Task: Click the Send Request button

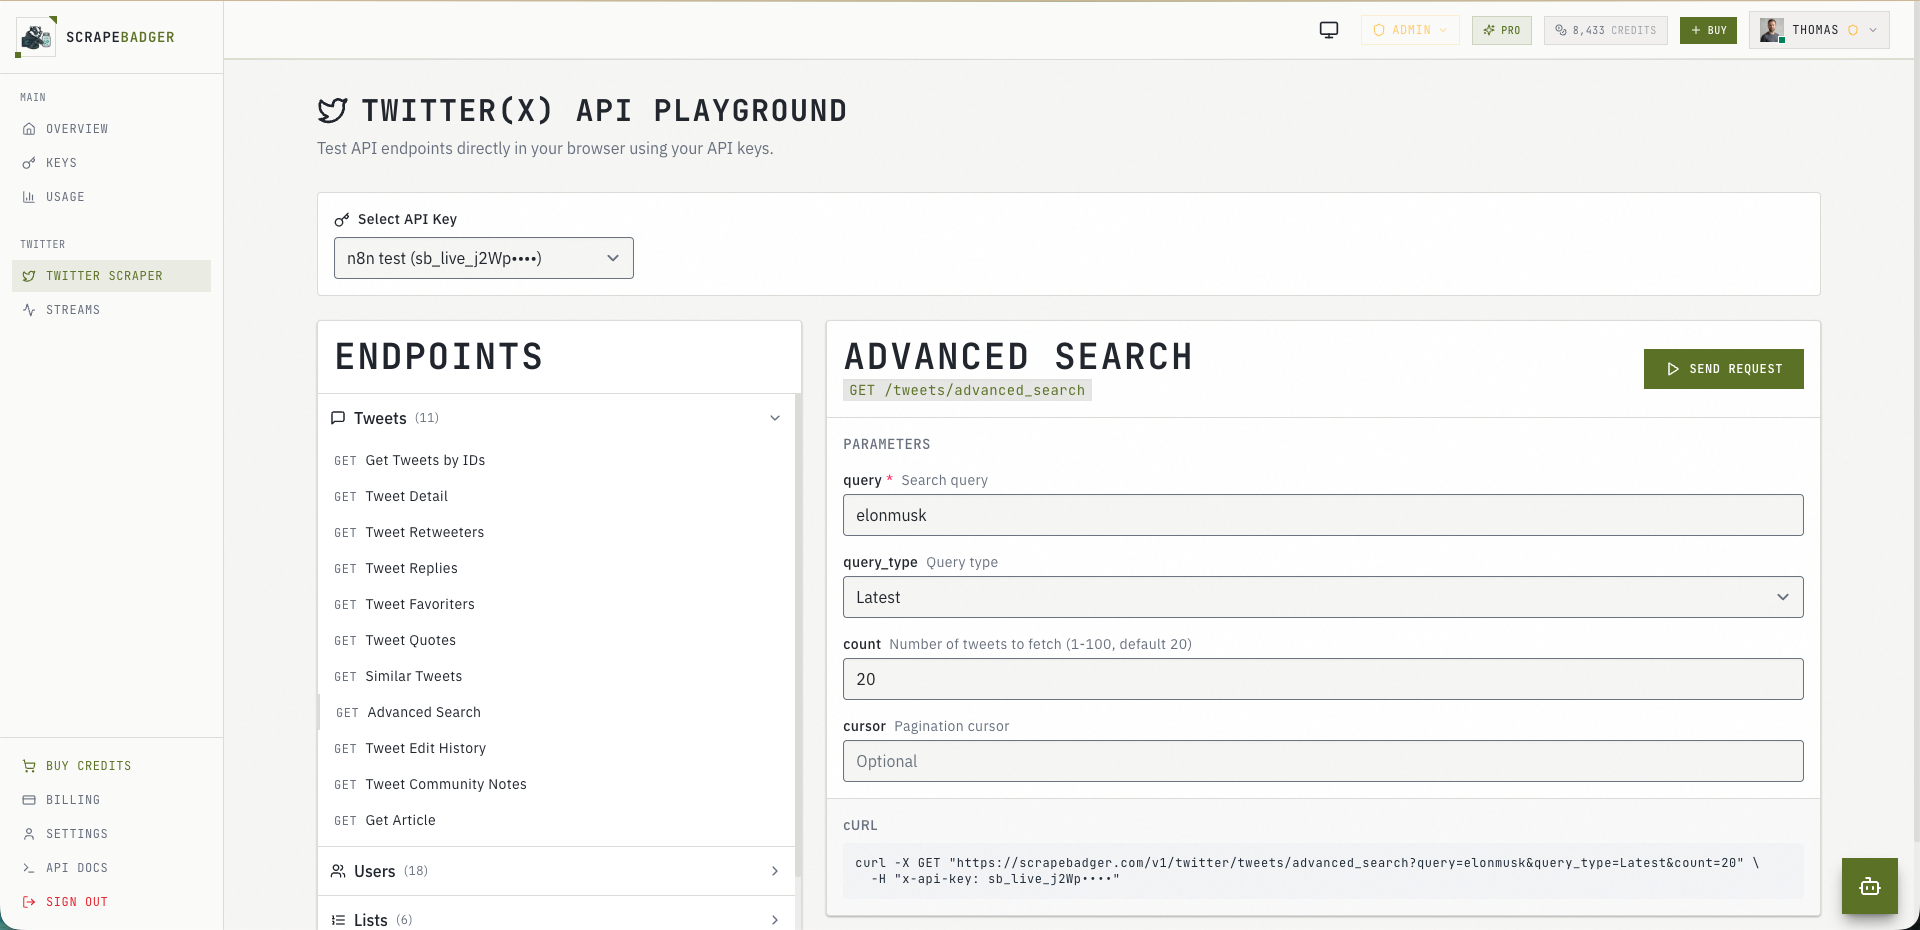Action: [1723, 369]
